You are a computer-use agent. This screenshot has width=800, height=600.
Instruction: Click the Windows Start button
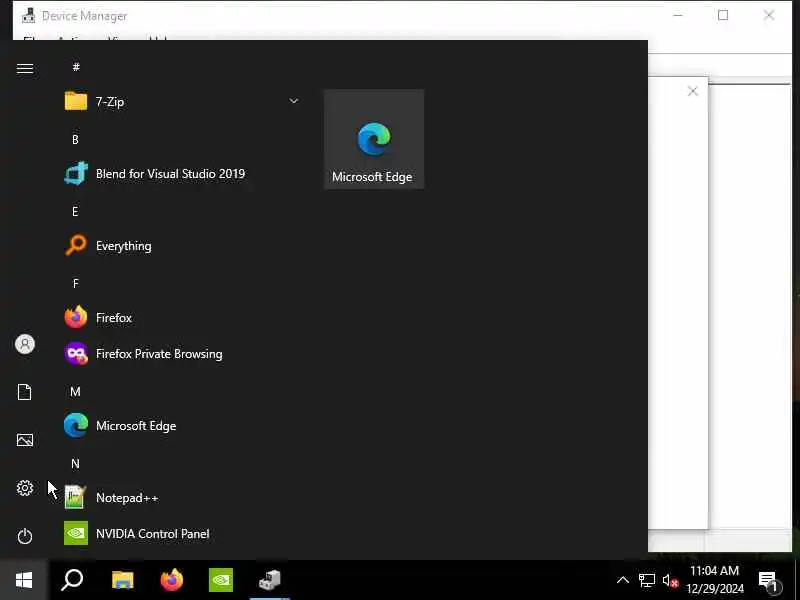click(x=24, y=580)
